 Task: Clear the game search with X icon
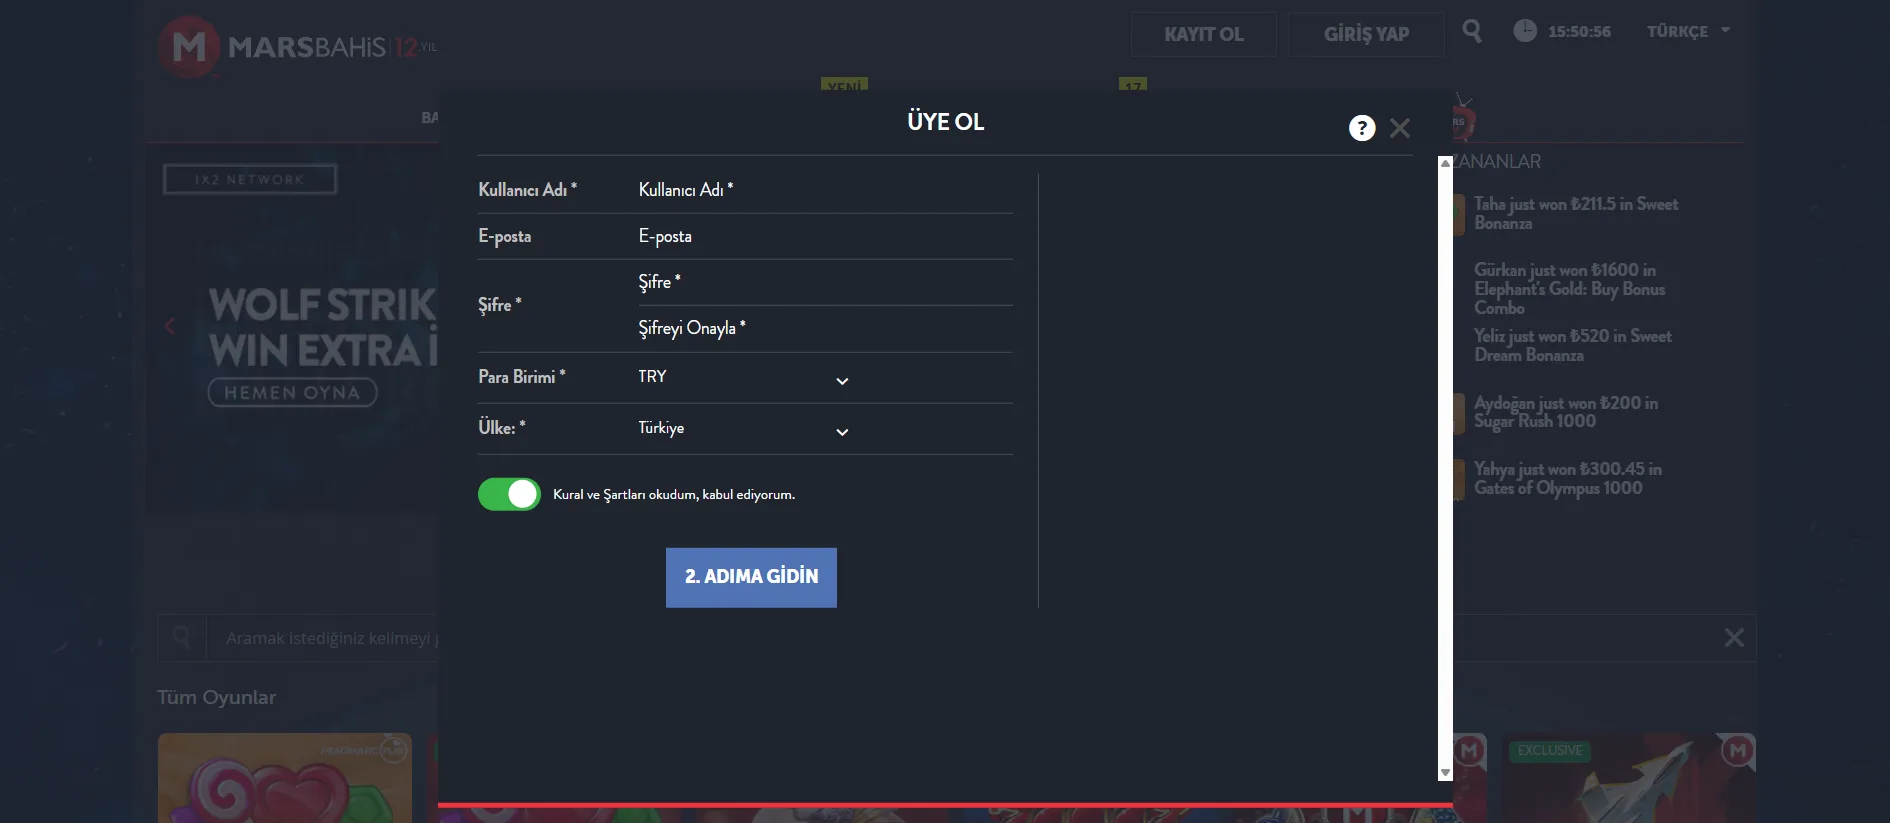[1734, 638]
